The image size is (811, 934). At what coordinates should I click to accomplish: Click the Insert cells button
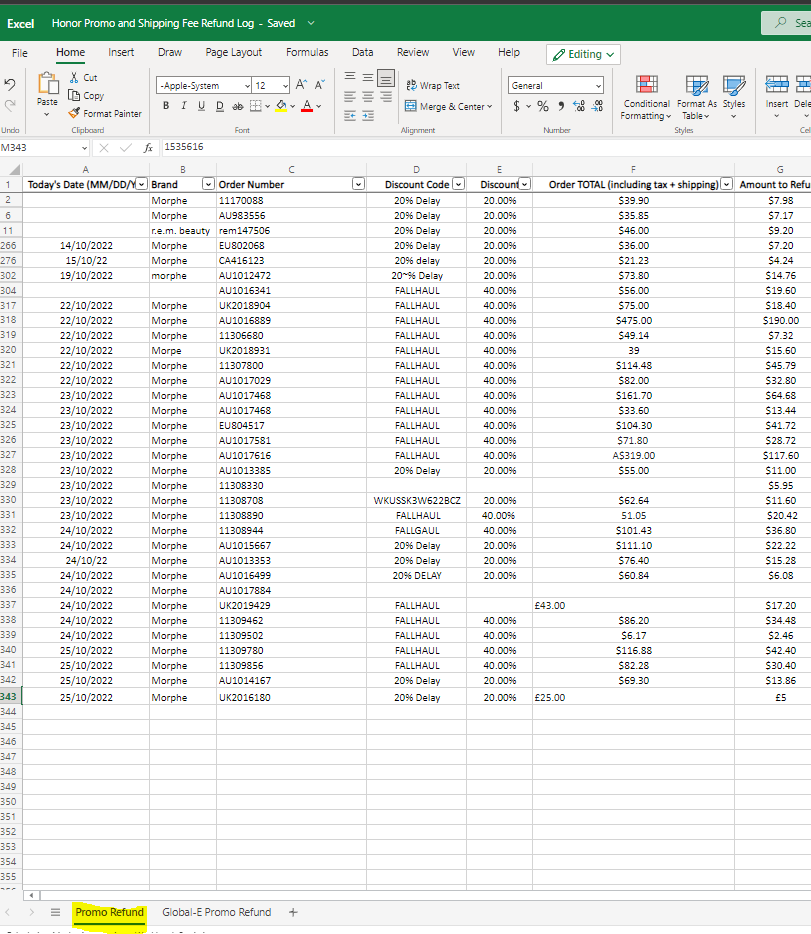coord(776,97)
